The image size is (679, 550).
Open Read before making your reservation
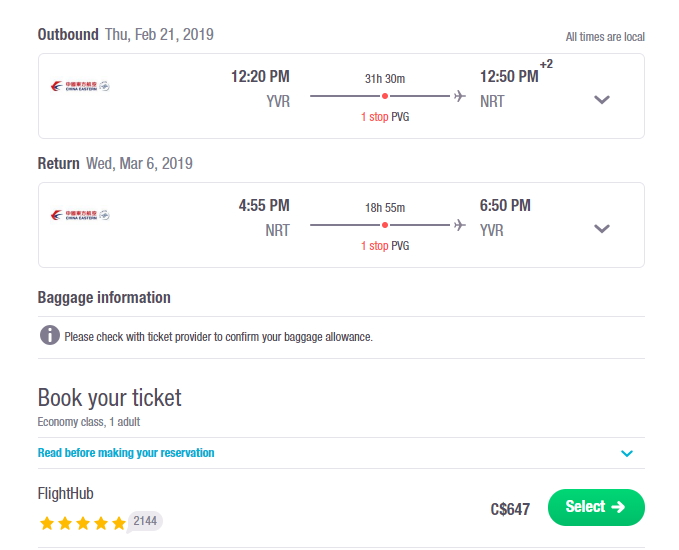coord(126,453)
